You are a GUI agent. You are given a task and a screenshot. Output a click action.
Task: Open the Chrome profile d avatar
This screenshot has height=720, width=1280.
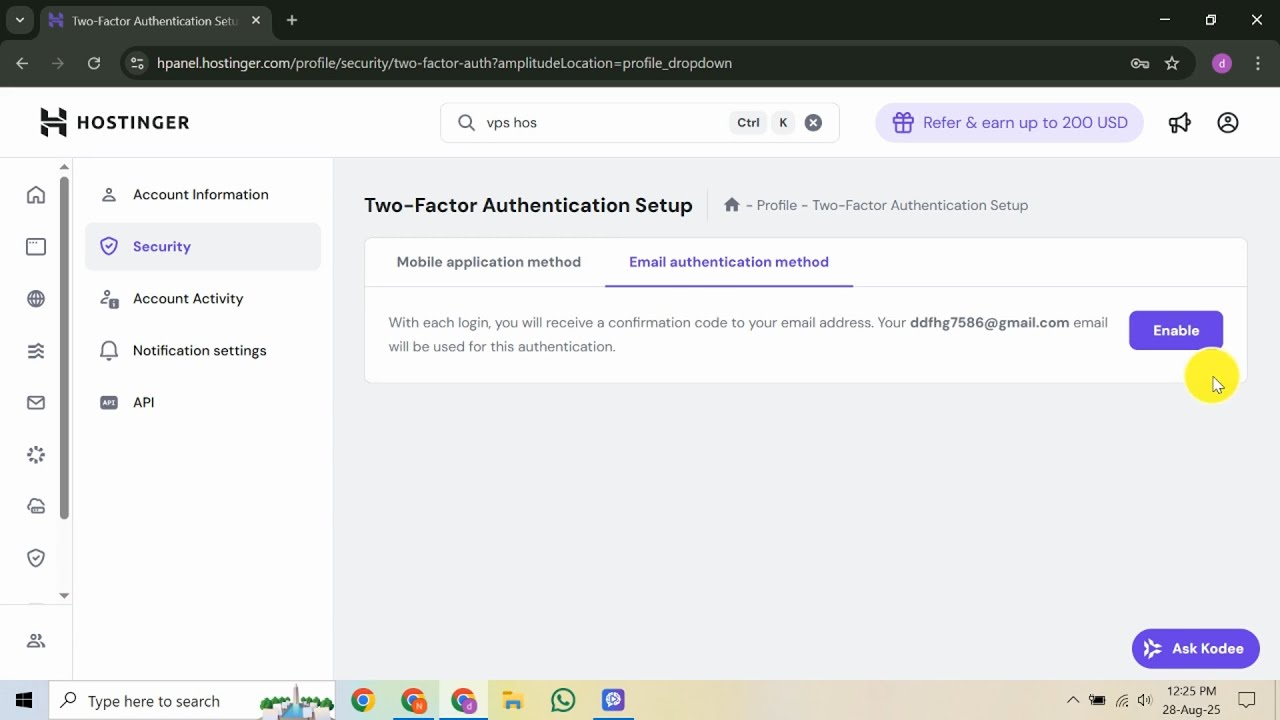pos(1222,63)
